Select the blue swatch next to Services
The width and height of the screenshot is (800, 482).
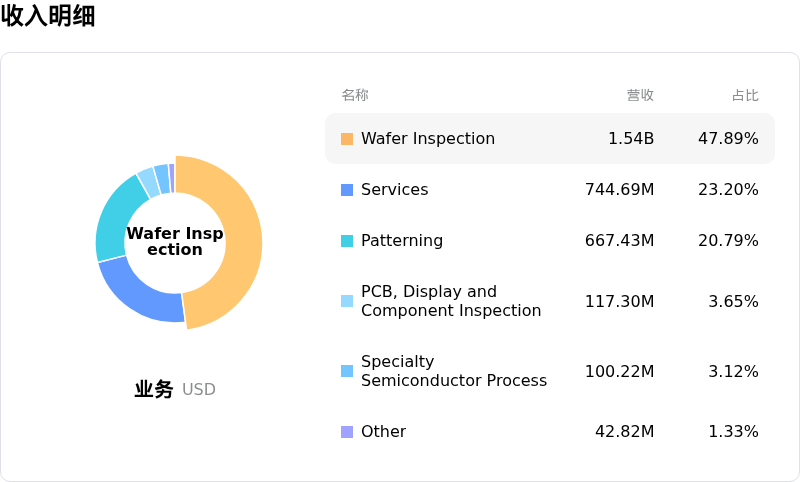point(347,190)
